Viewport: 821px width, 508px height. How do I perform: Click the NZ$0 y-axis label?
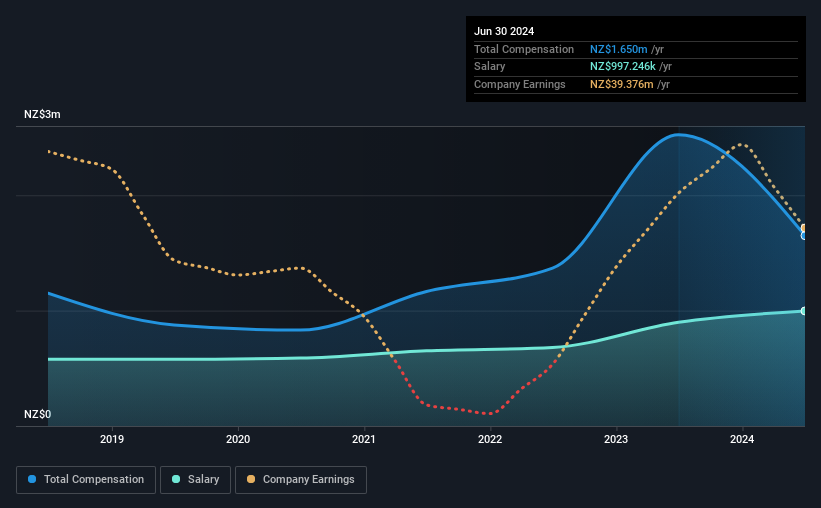[38, 414]
